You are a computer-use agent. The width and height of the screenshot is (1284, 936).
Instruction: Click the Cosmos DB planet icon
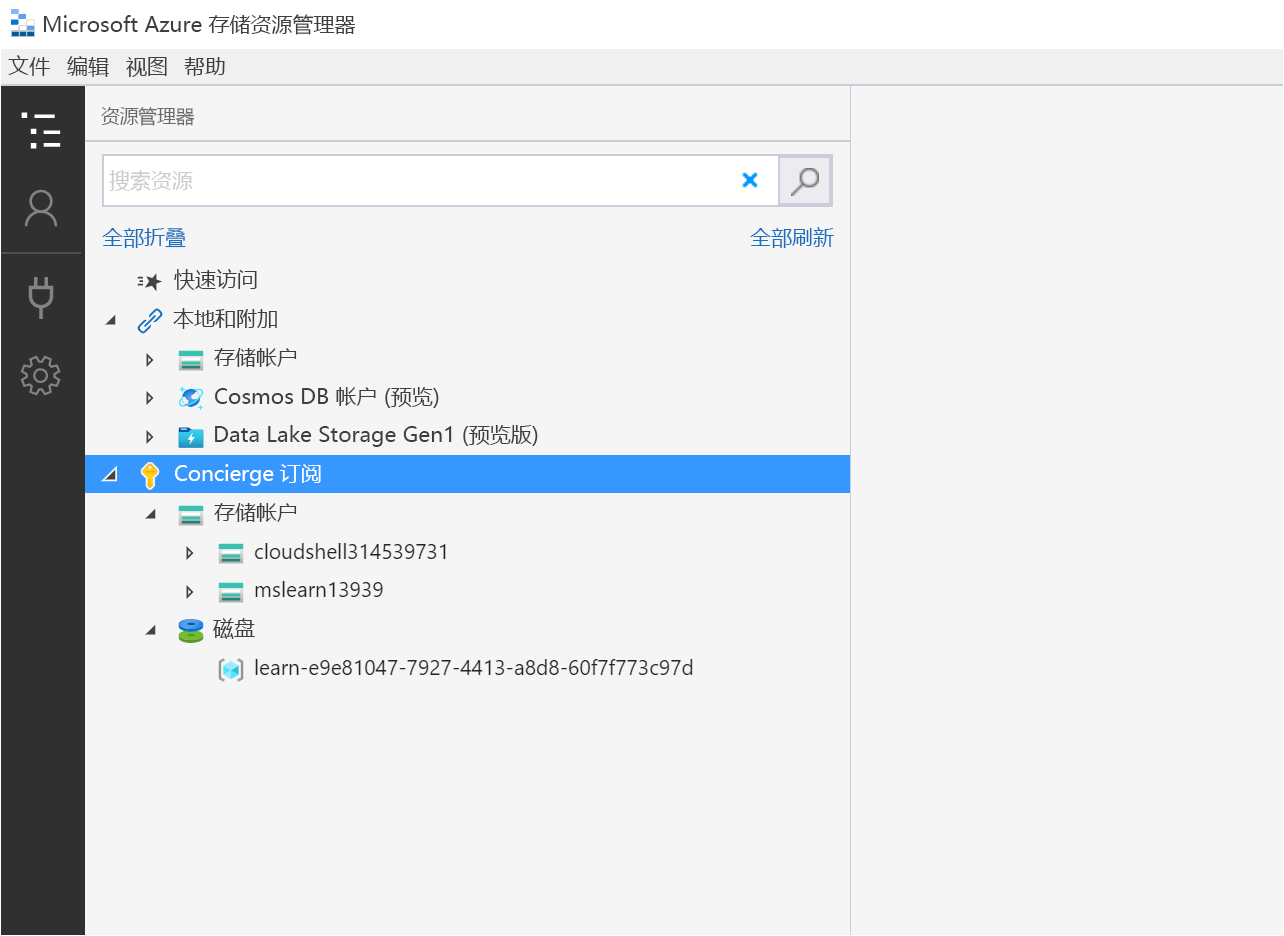click(x=190, y=397)
